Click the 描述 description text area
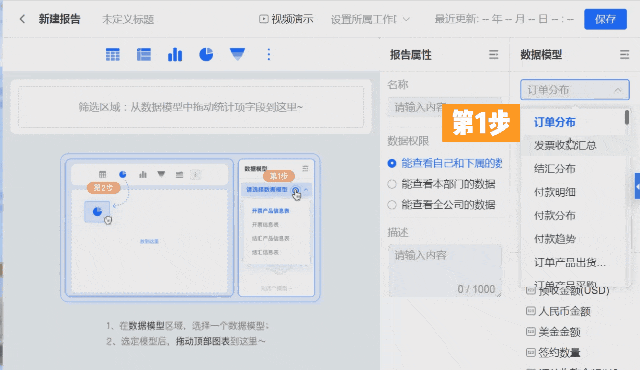 tap(445, 270)
